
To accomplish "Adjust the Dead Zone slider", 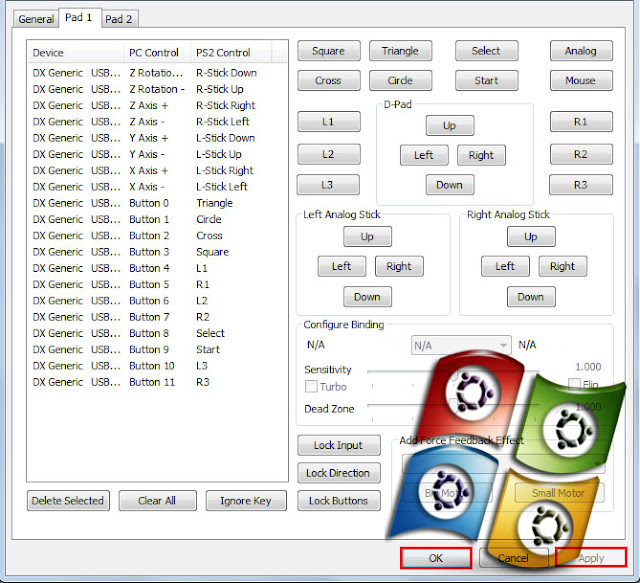I will pyautogui.click(x=453, y=406).
